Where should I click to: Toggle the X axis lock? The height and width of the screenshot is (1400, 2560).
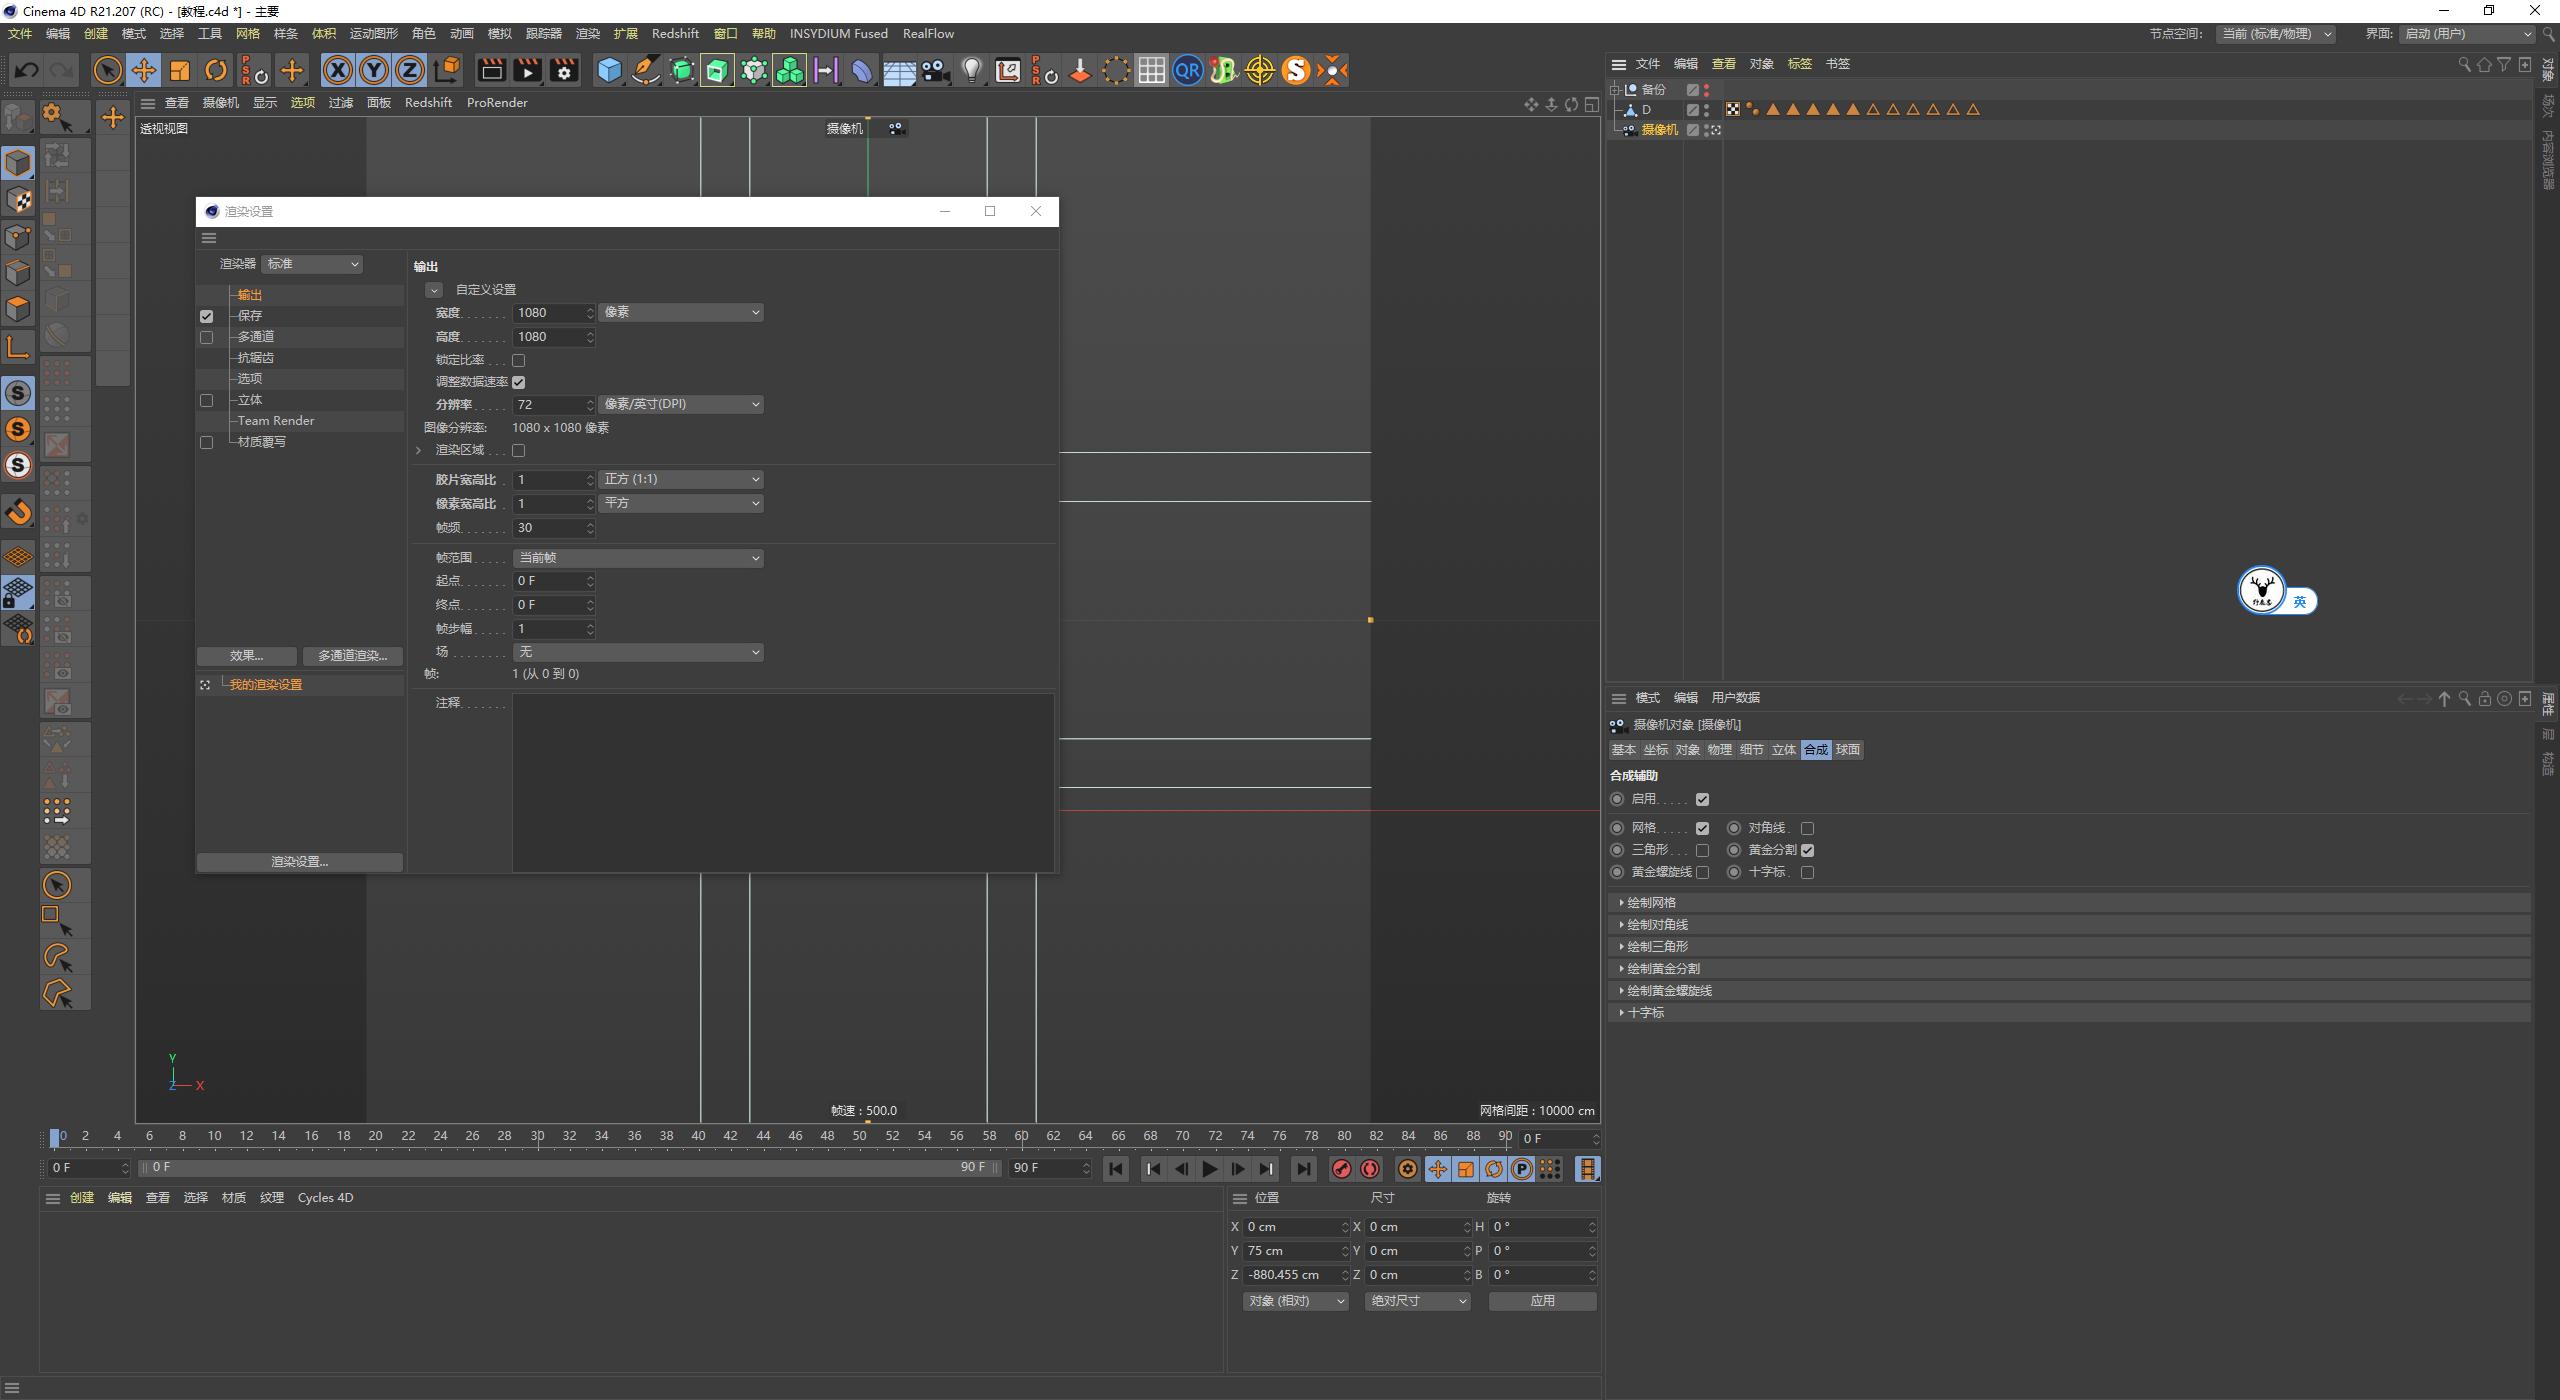tap(338, 70)
